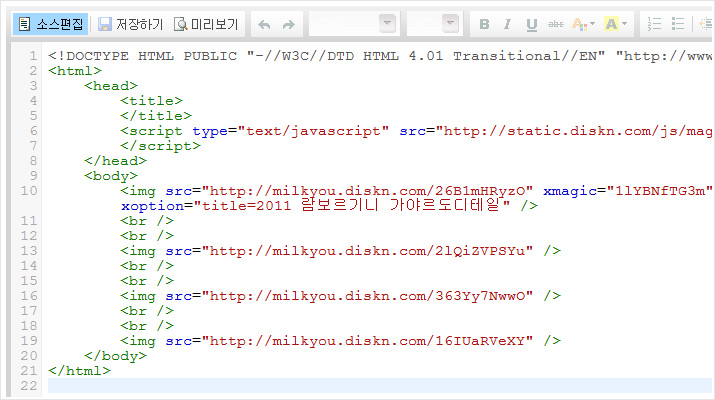Screen dimensions: 715x400
Task: Click the 저장하기 save button
Action: tap(130, 24)
